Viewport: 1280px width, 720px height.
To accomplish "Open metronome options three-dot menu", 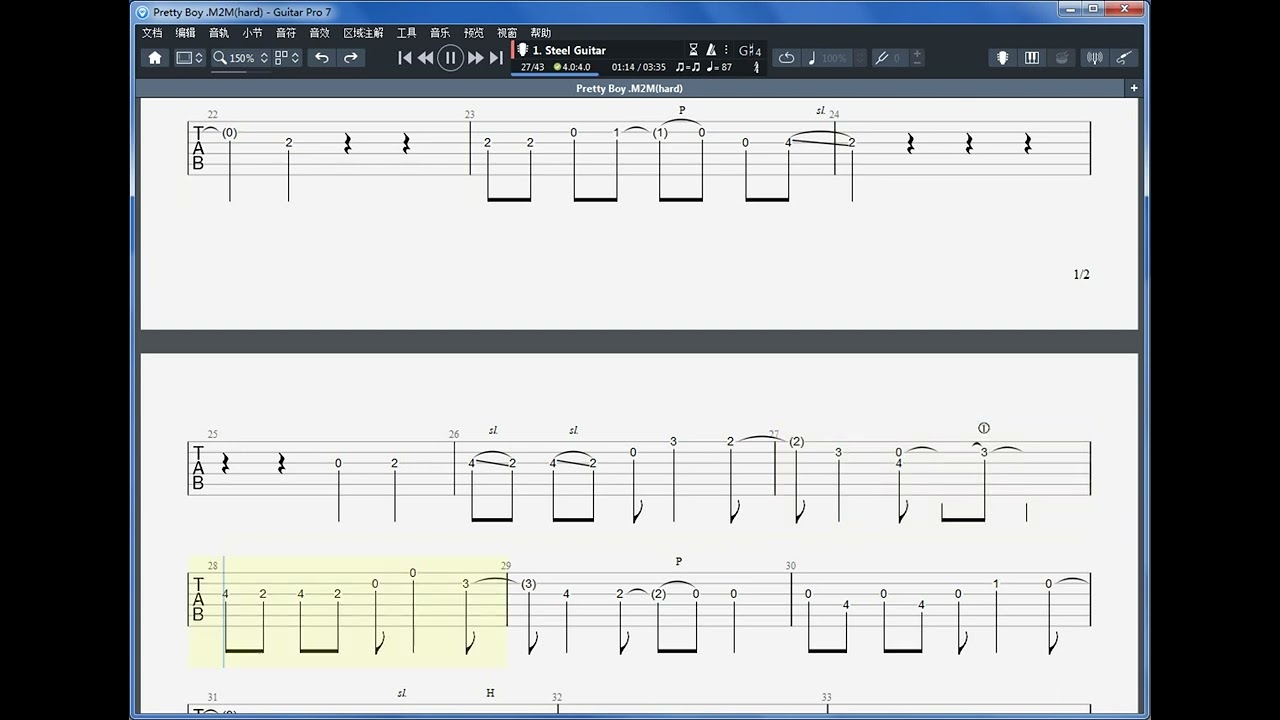I will (726, 50).
